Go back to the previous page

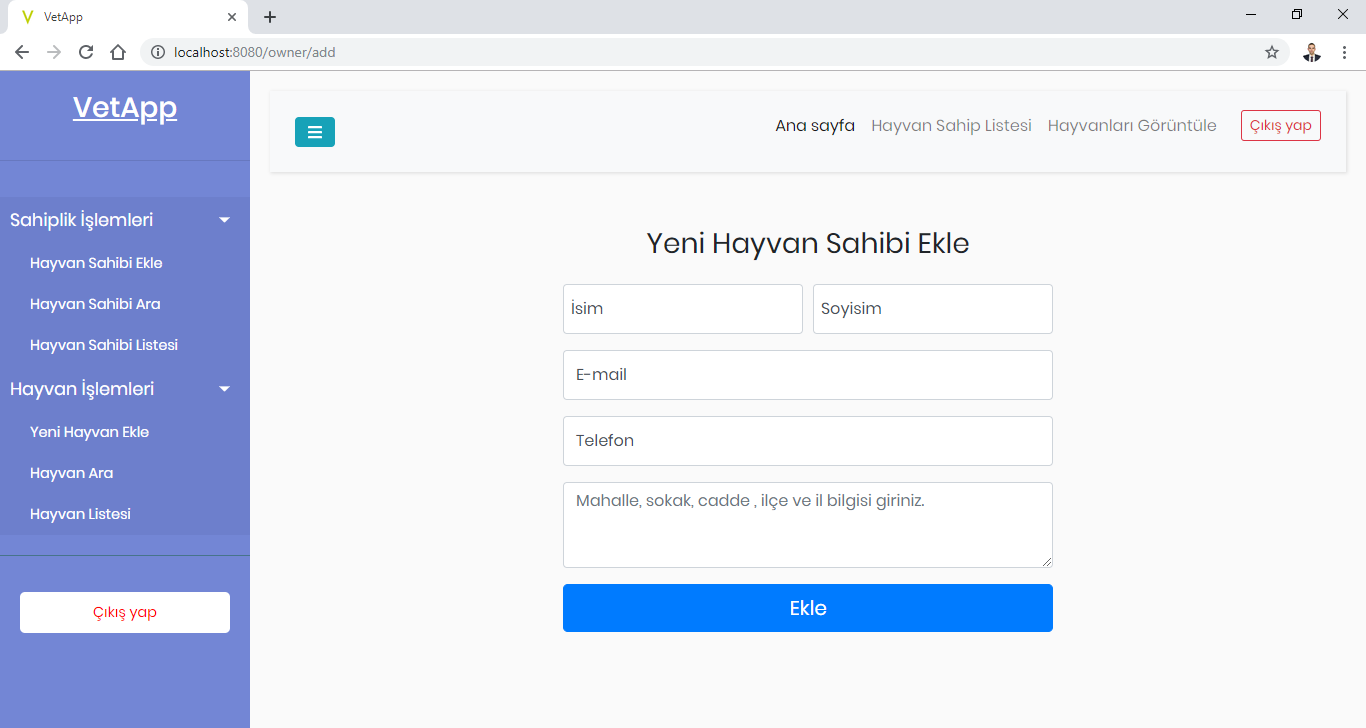(x=22, y=53)
